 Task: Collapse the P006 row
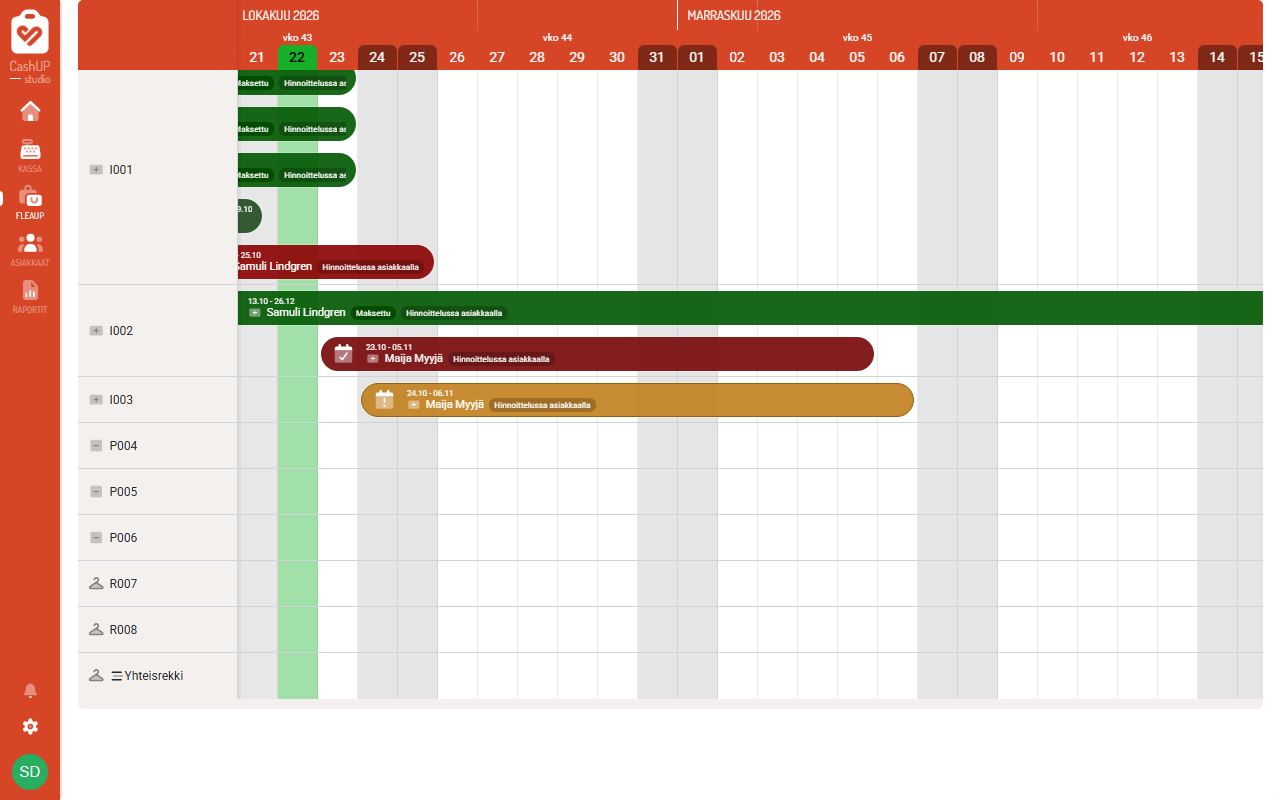pyautogui.click(x=96, y=538)
